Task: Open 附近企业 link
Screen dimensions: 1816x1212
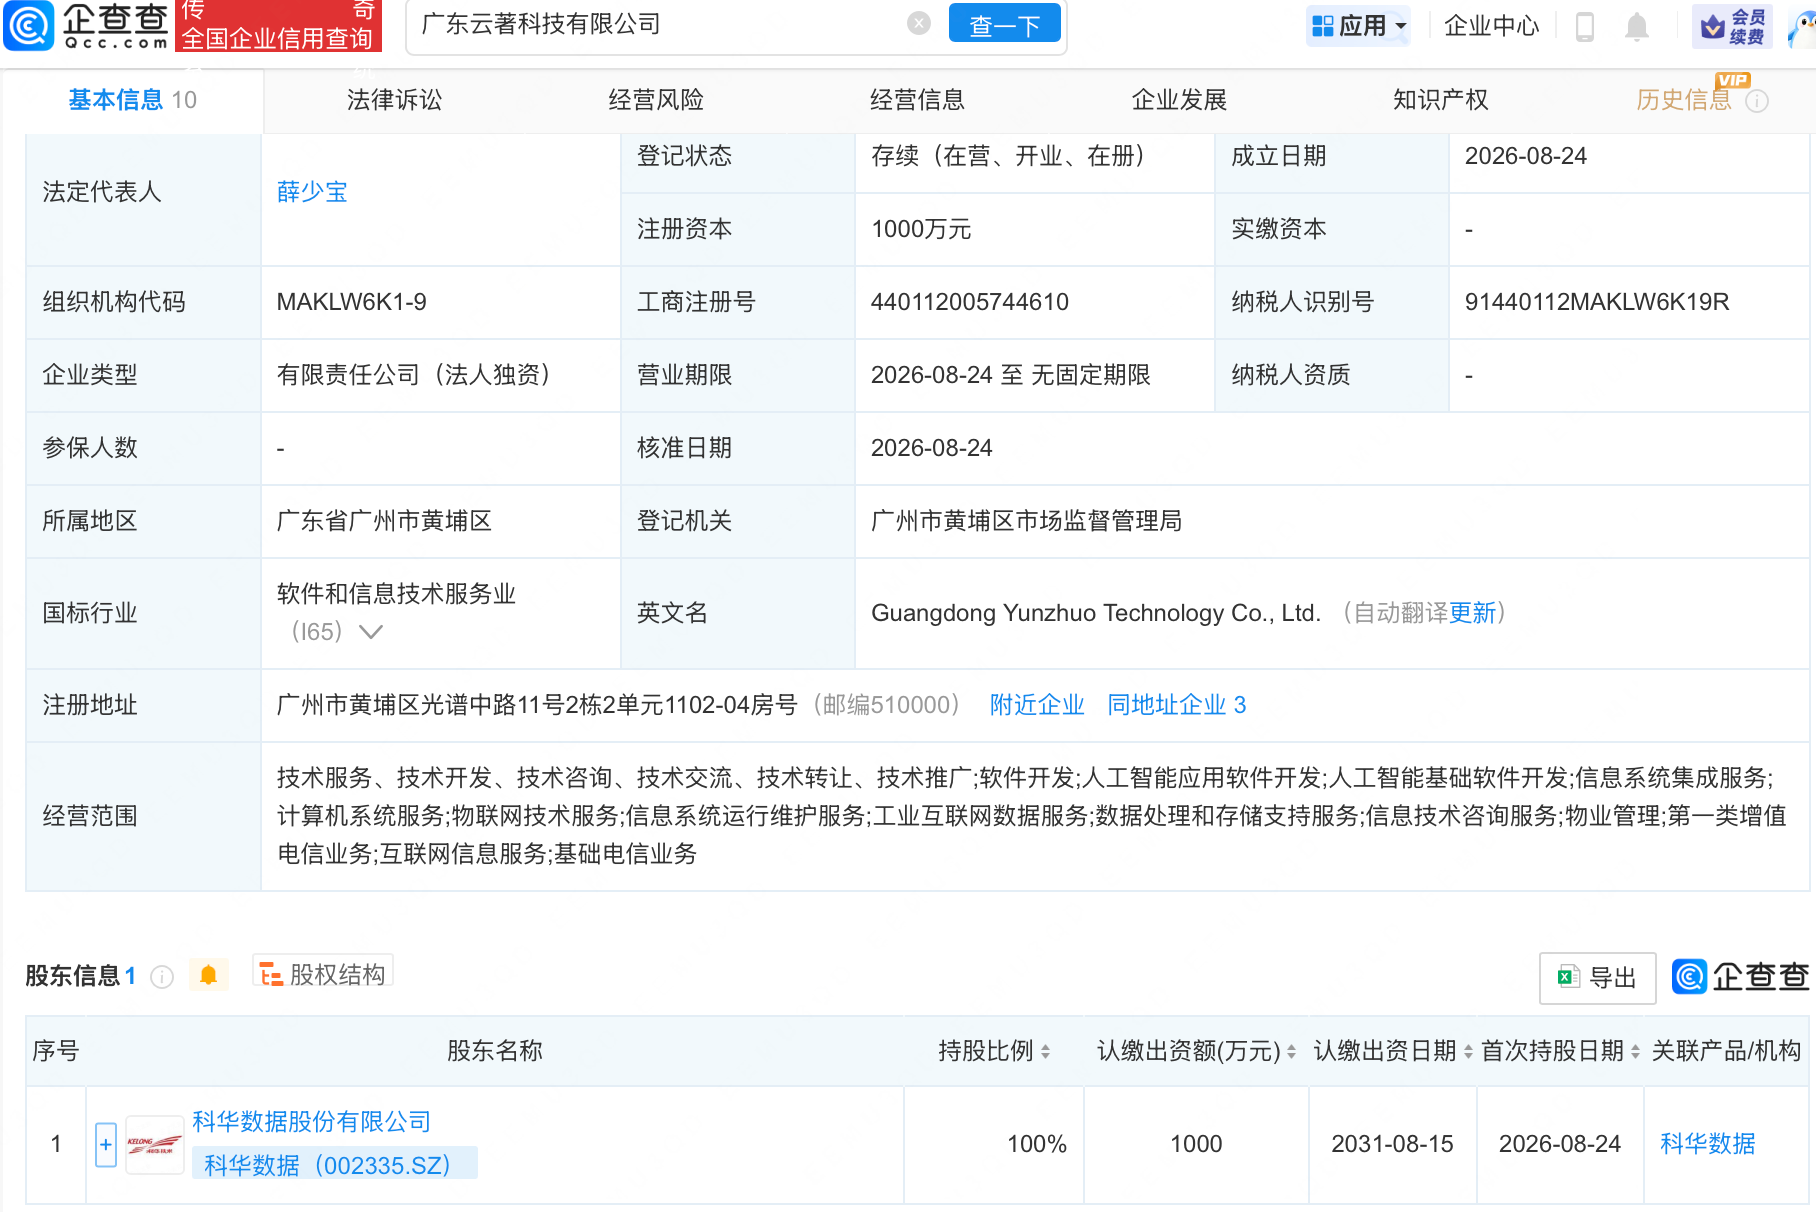Action: point(1037,705)
